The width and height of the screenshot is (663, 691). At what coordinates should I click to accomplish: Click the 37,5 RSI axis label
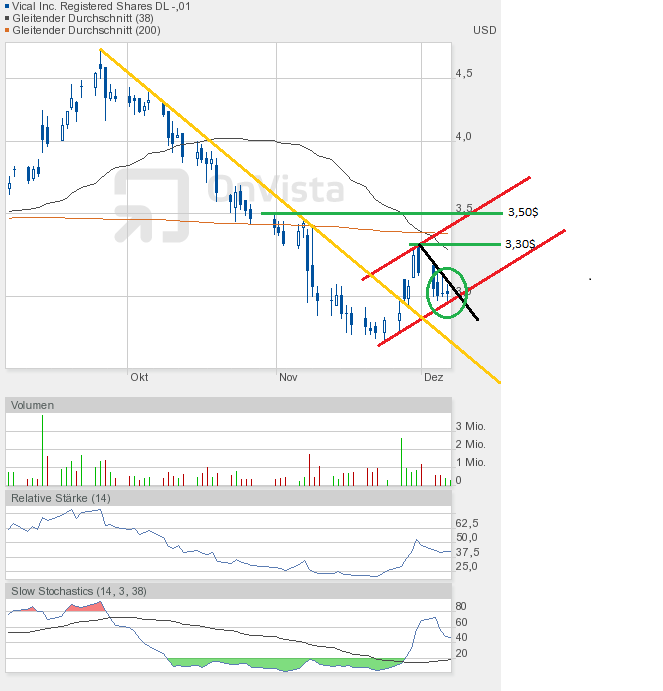coord(467,552)
